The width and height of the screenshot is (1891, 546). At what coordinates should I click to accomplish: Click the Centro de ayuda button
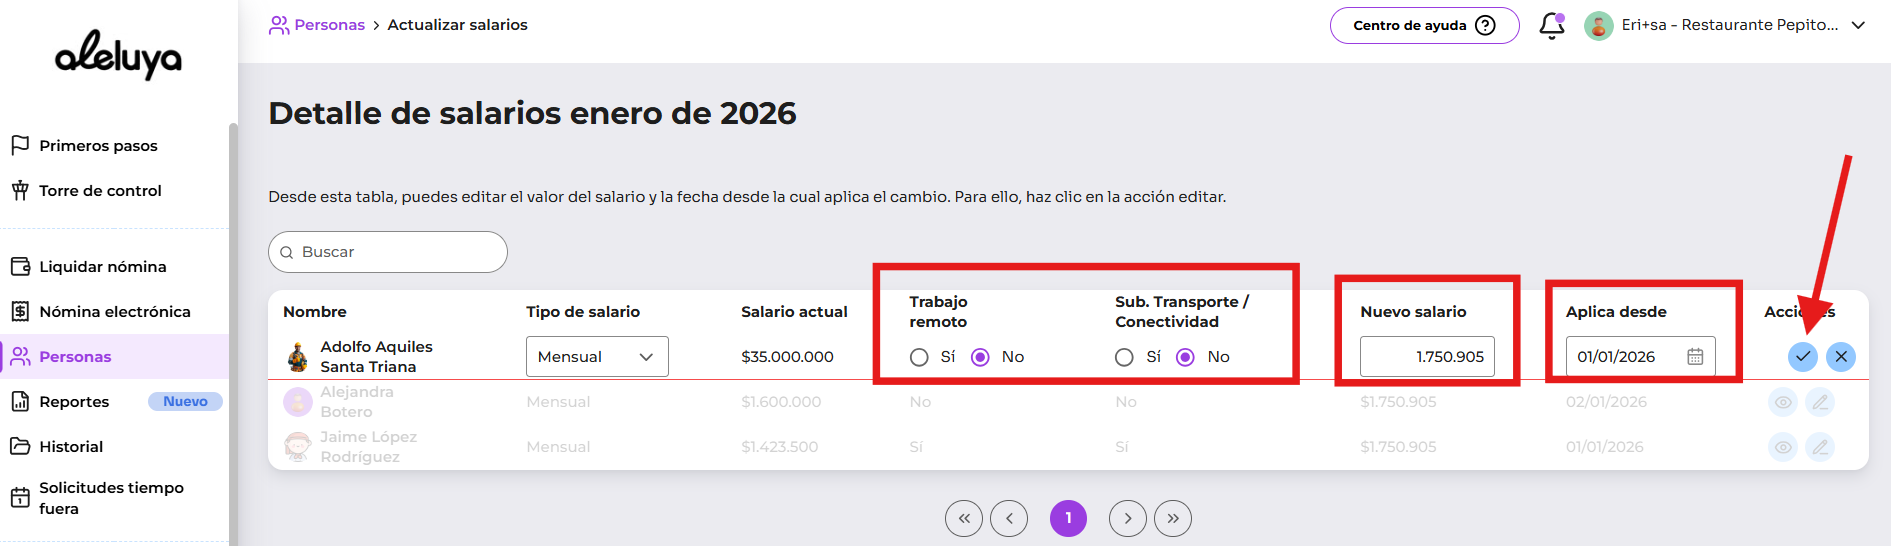1423,25
